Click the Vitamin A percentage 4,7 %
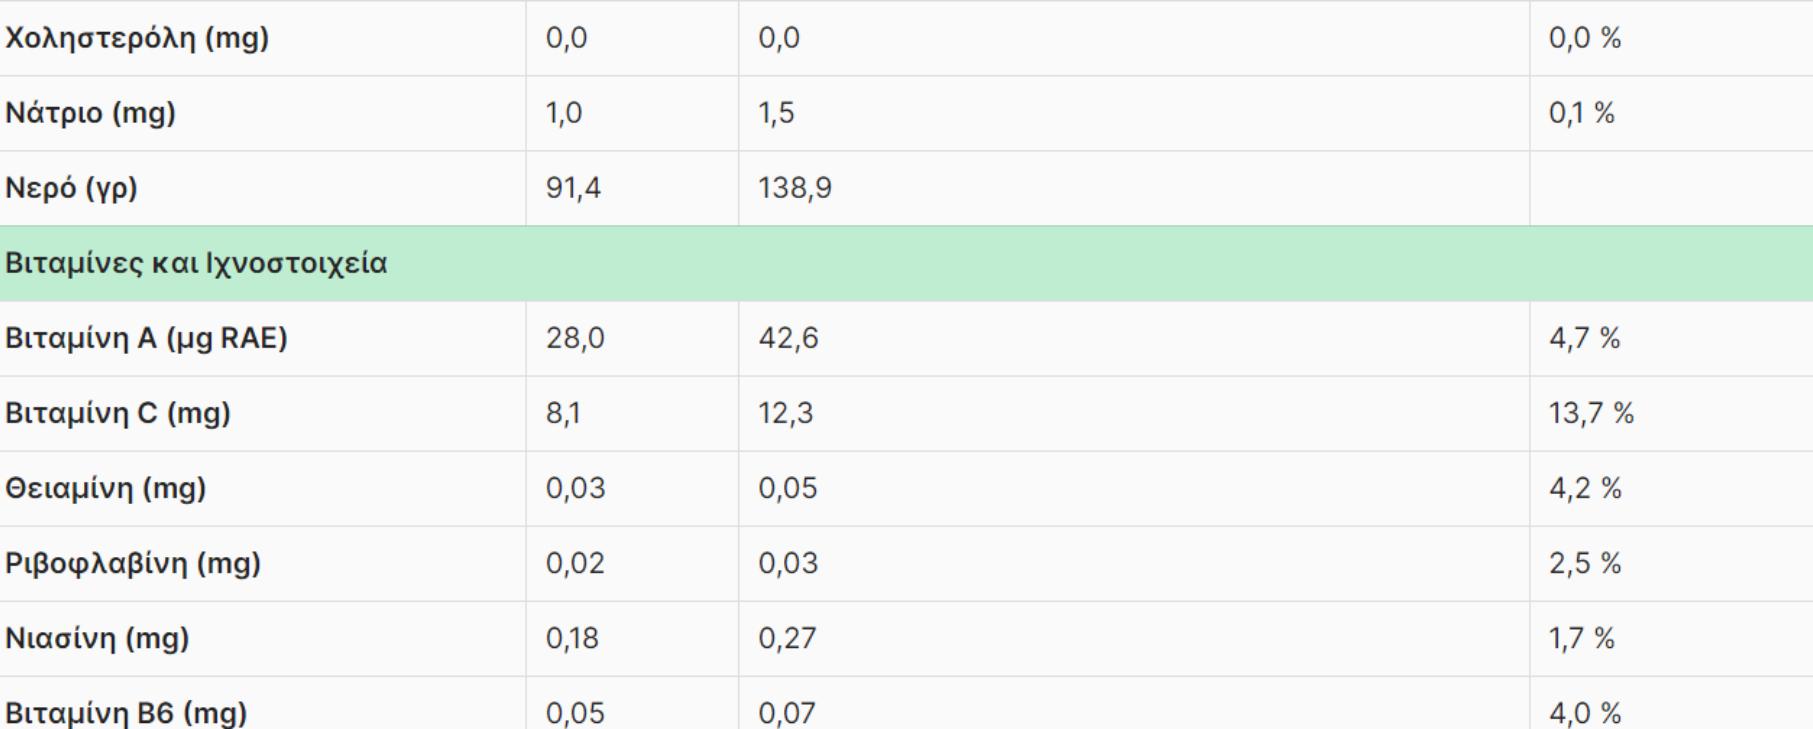1813x729 pixels. pos(1584,338)
